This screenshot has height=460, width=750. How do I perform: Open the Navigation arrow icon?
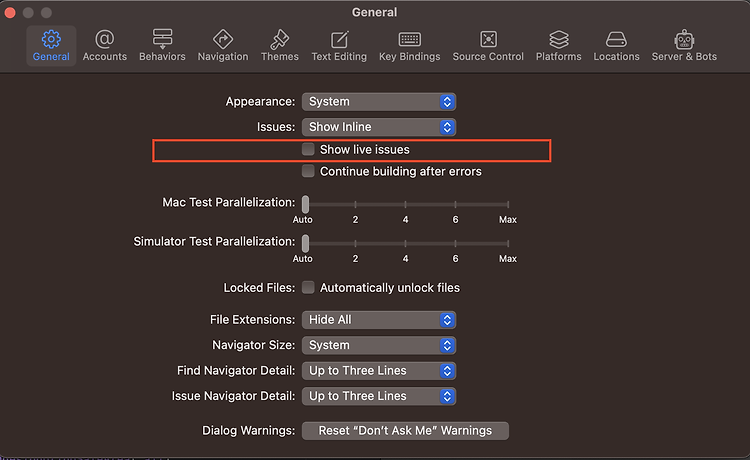click(223, 39)
